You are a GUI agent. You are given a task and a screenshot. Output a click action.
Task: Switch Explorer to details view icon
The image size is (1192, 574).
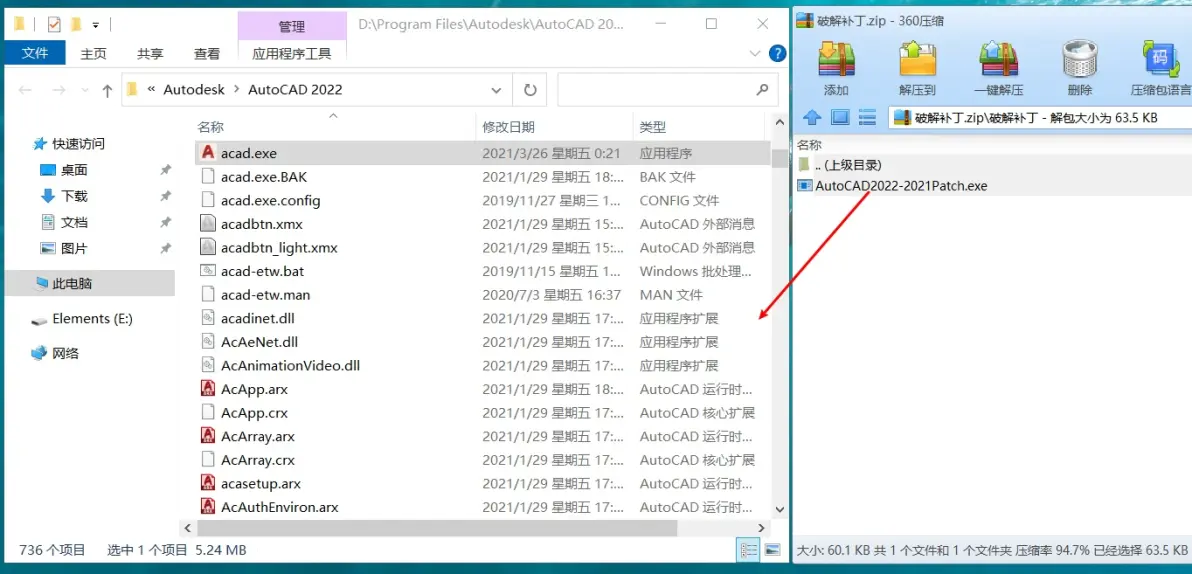point(748,550)
